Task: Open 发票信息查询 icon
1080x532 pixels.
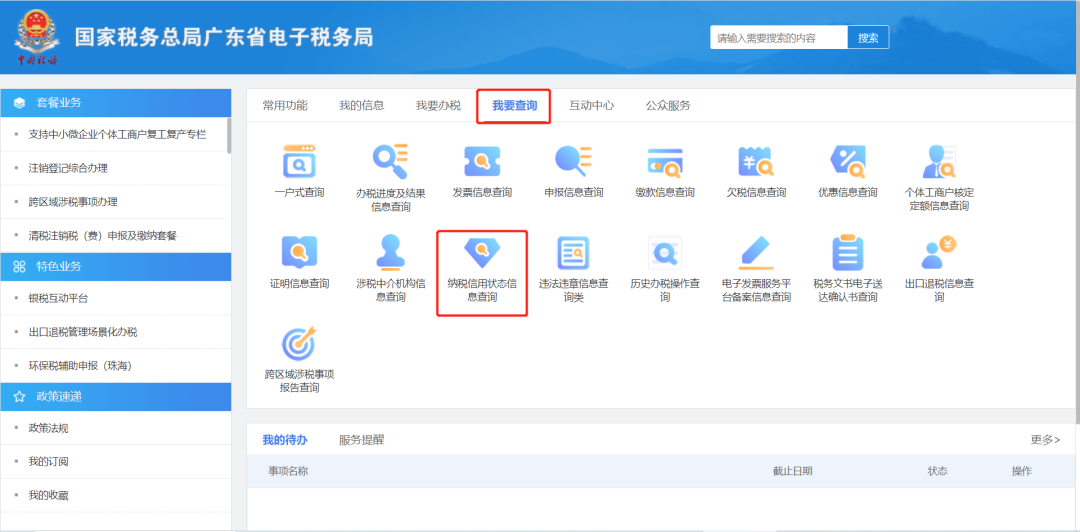Action: pos(482,161)
